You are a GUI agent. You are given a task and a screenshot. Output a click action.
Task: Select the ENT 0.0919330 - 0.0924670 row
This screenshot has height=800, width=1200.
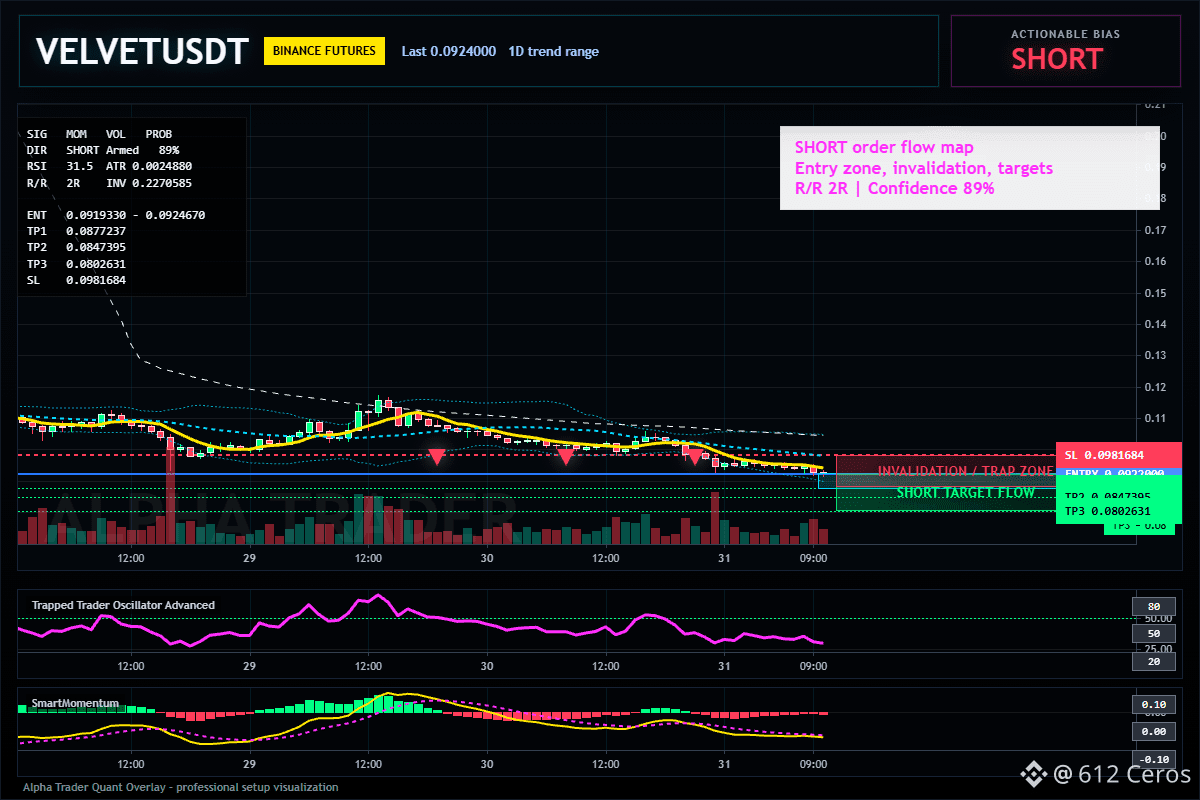116,215
